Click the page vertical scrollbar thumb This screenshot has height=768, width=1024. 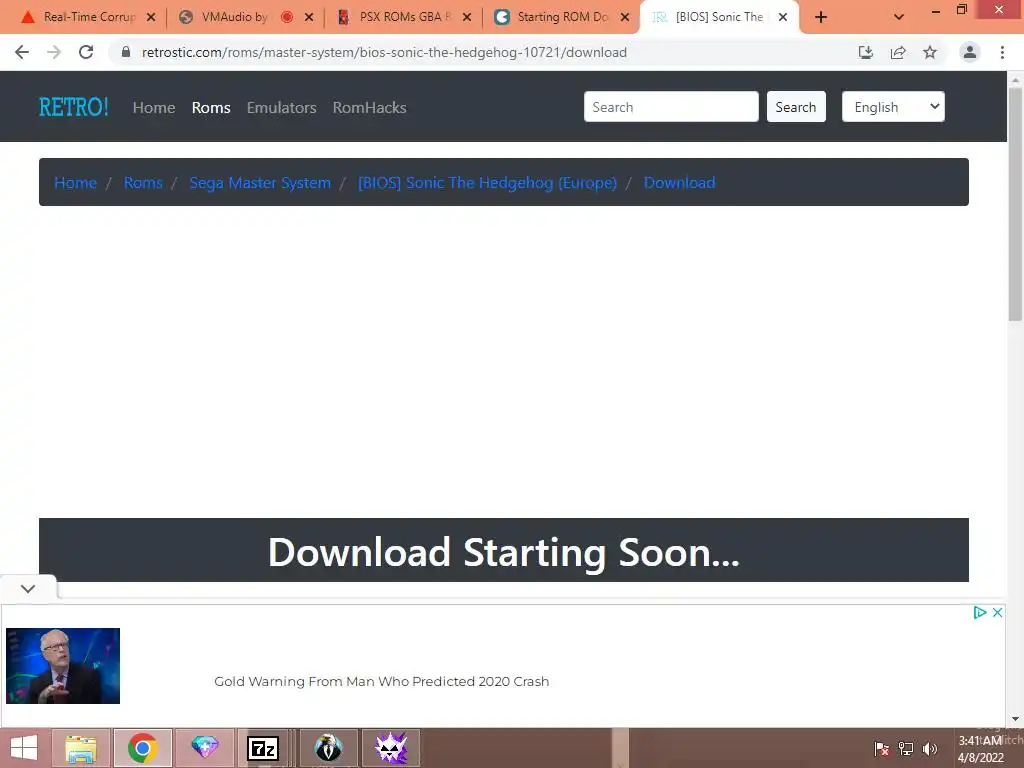tap(1015, 204)
